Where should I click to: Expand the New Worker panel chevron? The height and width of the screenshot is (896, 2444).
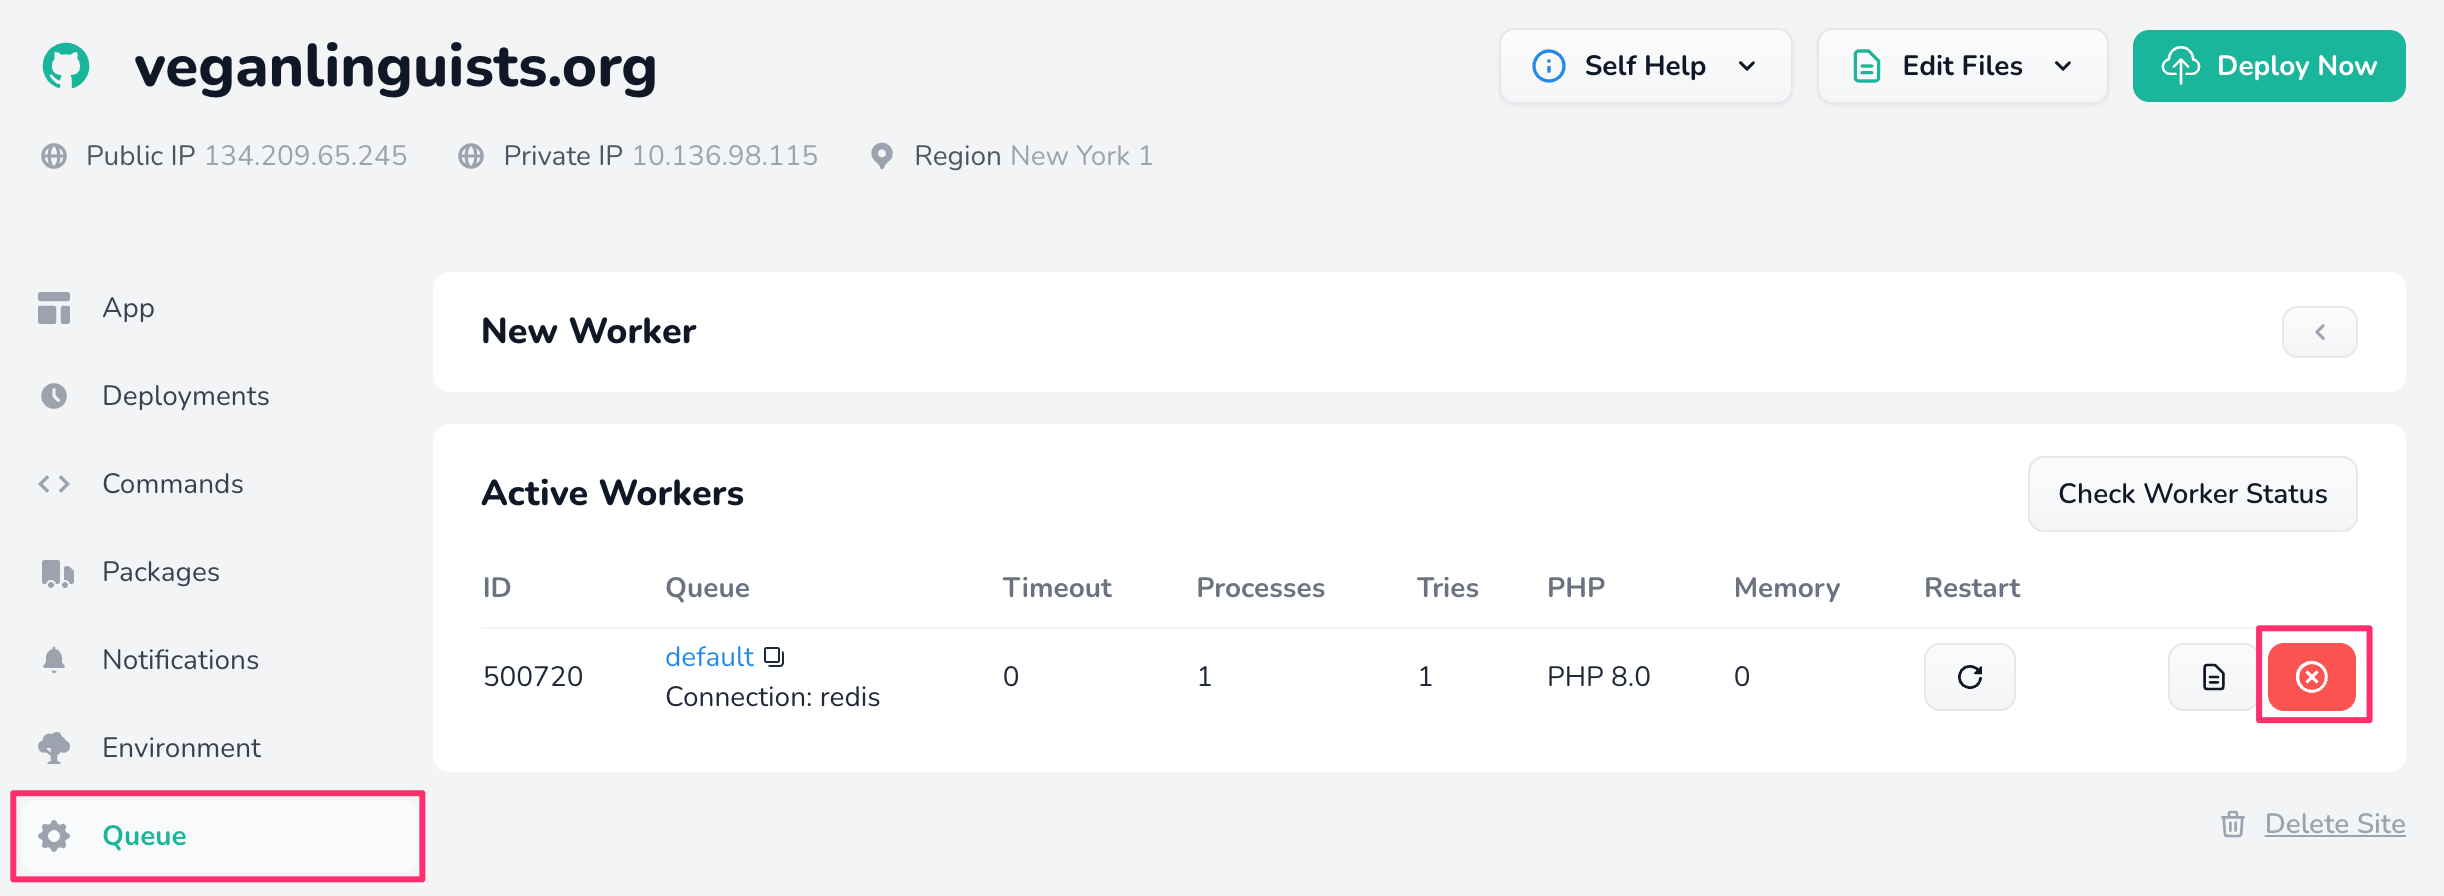pyautogui.click(x=2319, y=332)
